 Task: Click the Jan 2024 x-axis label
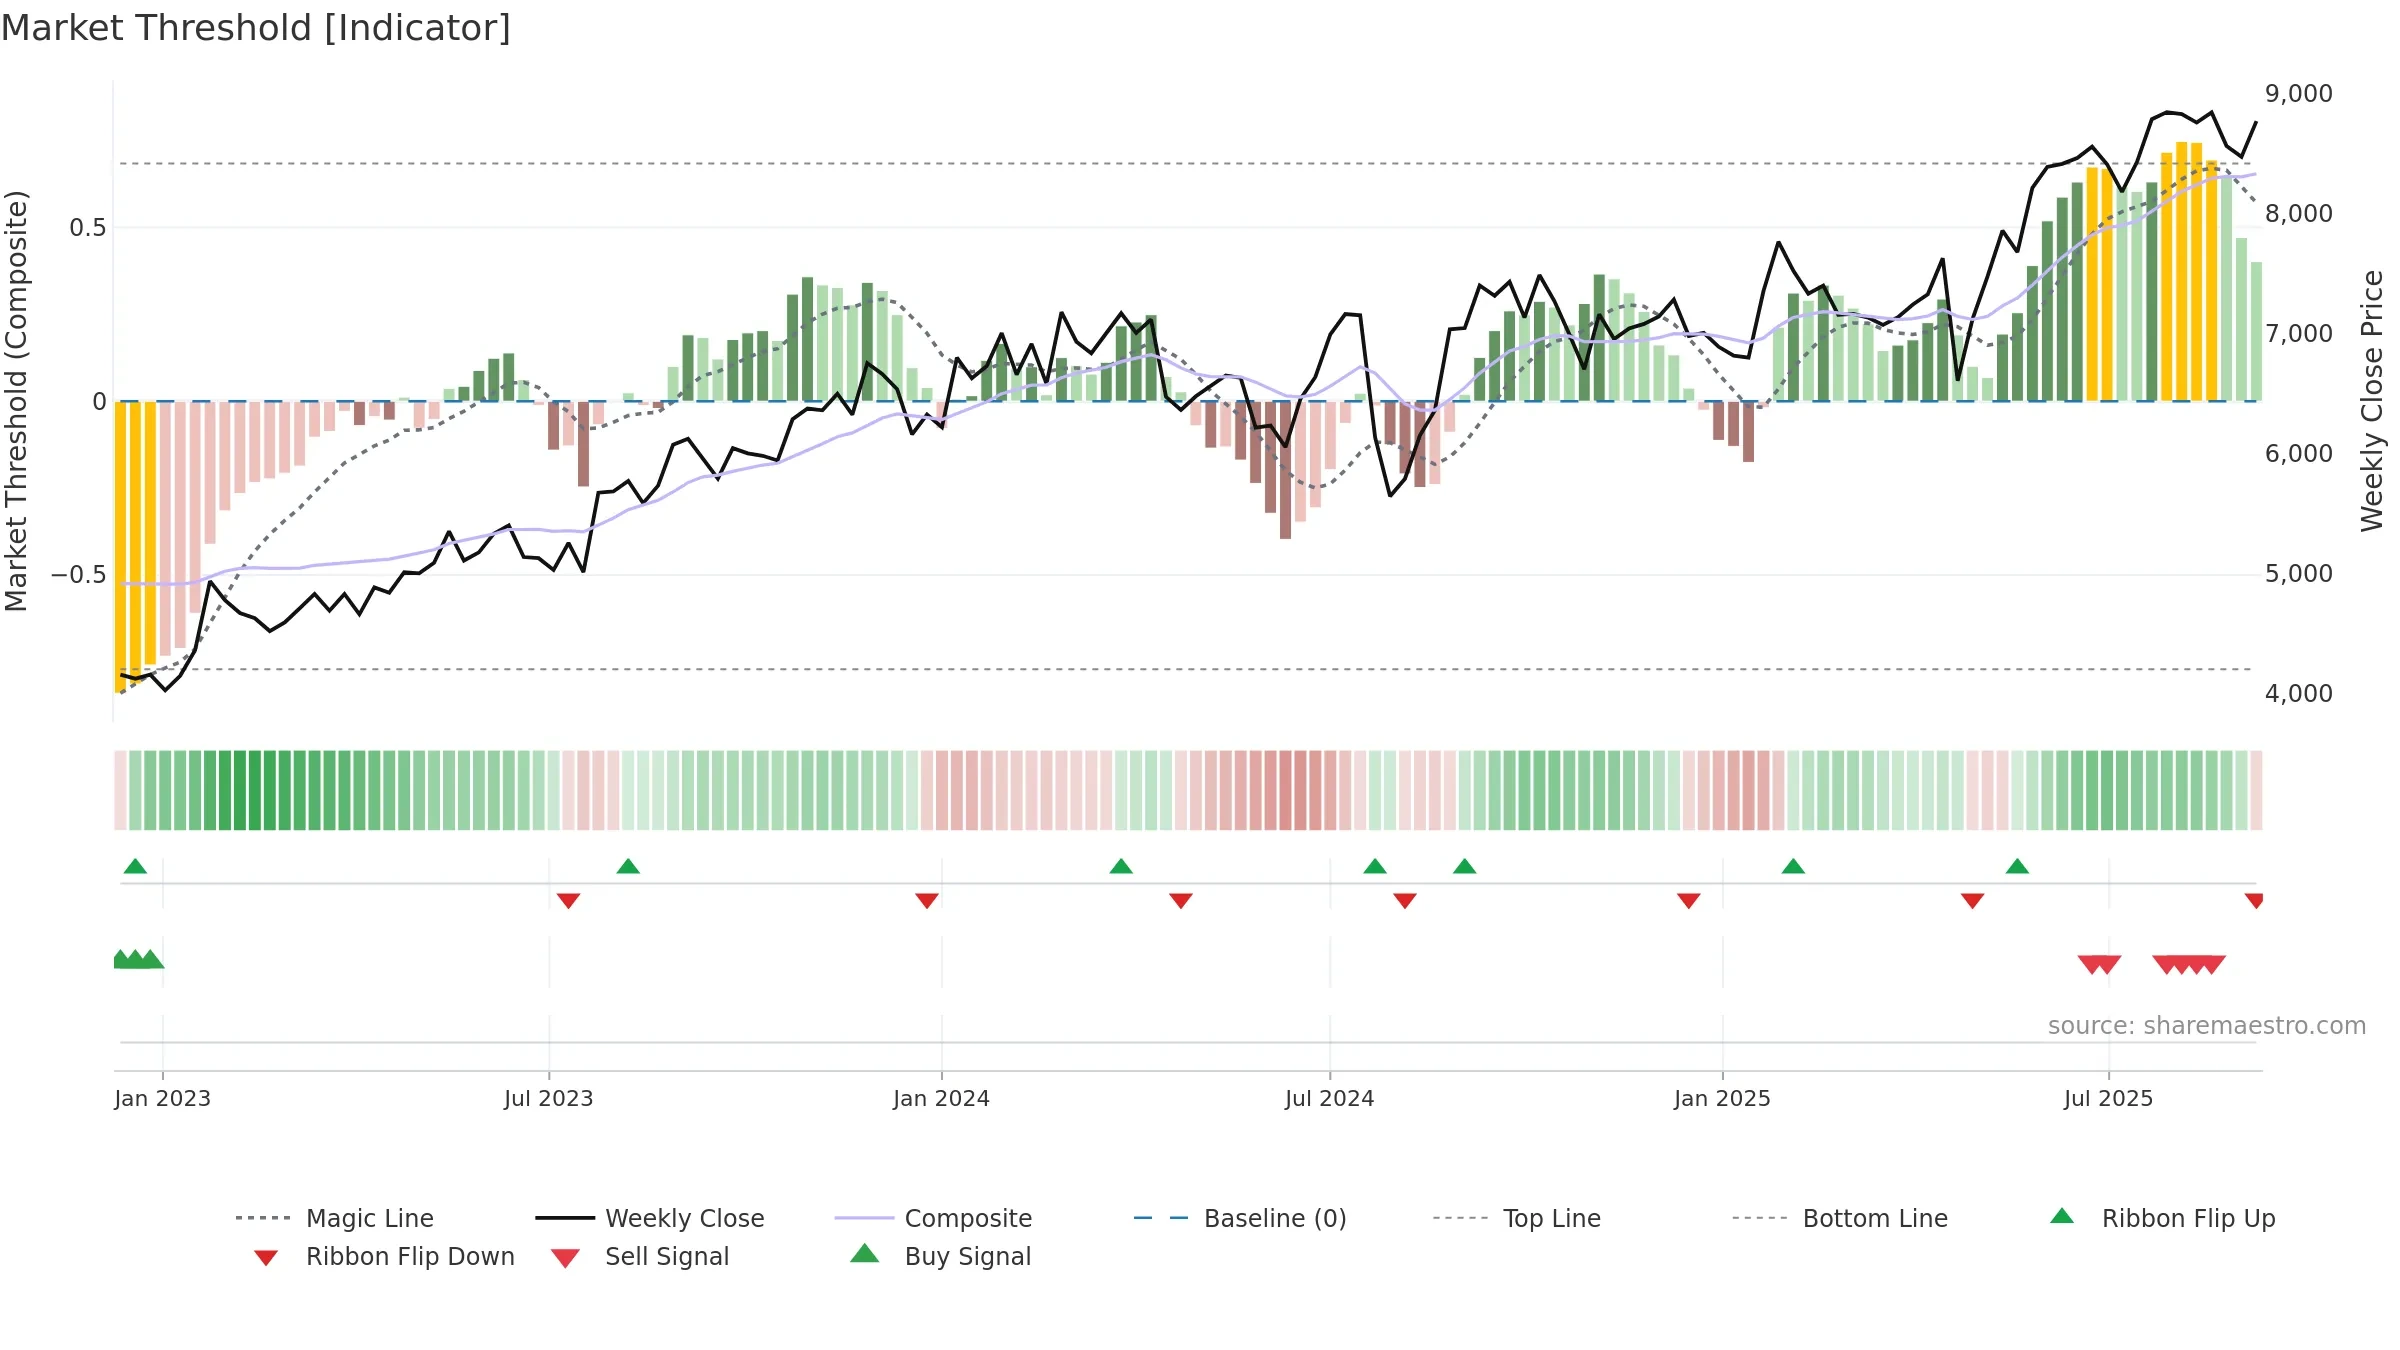pyautogui.click(x=942, y=1098)
